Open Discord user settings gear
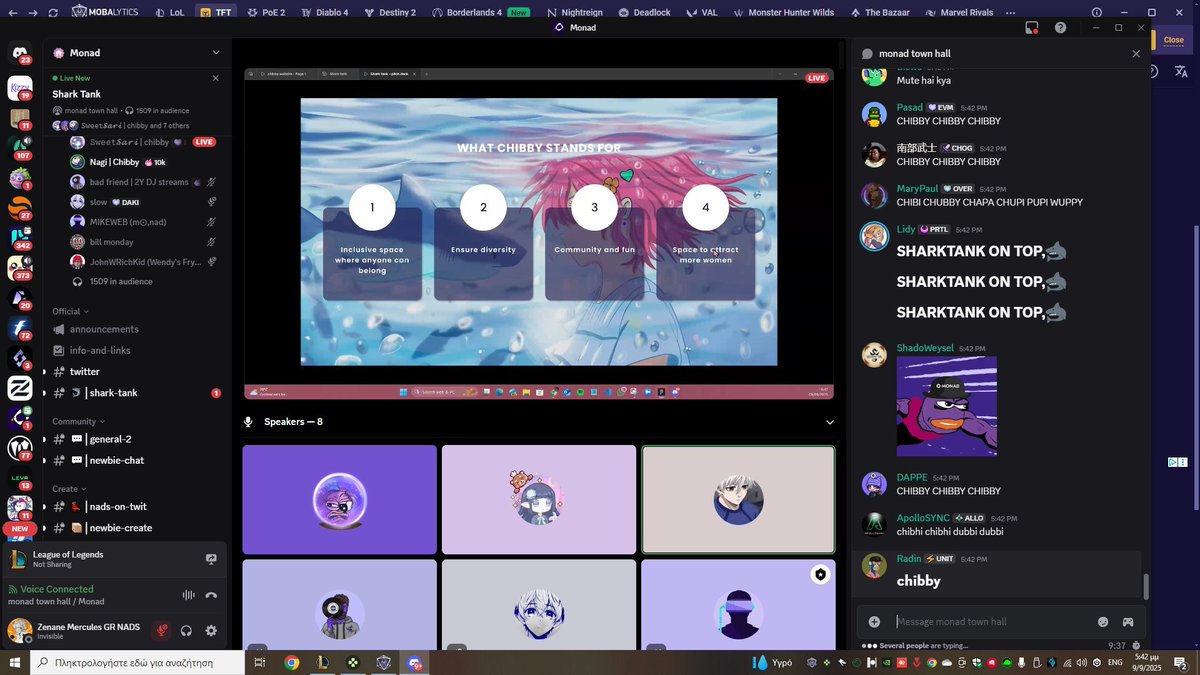This screenshot has width=1200, height=675. tap(211, 631)
